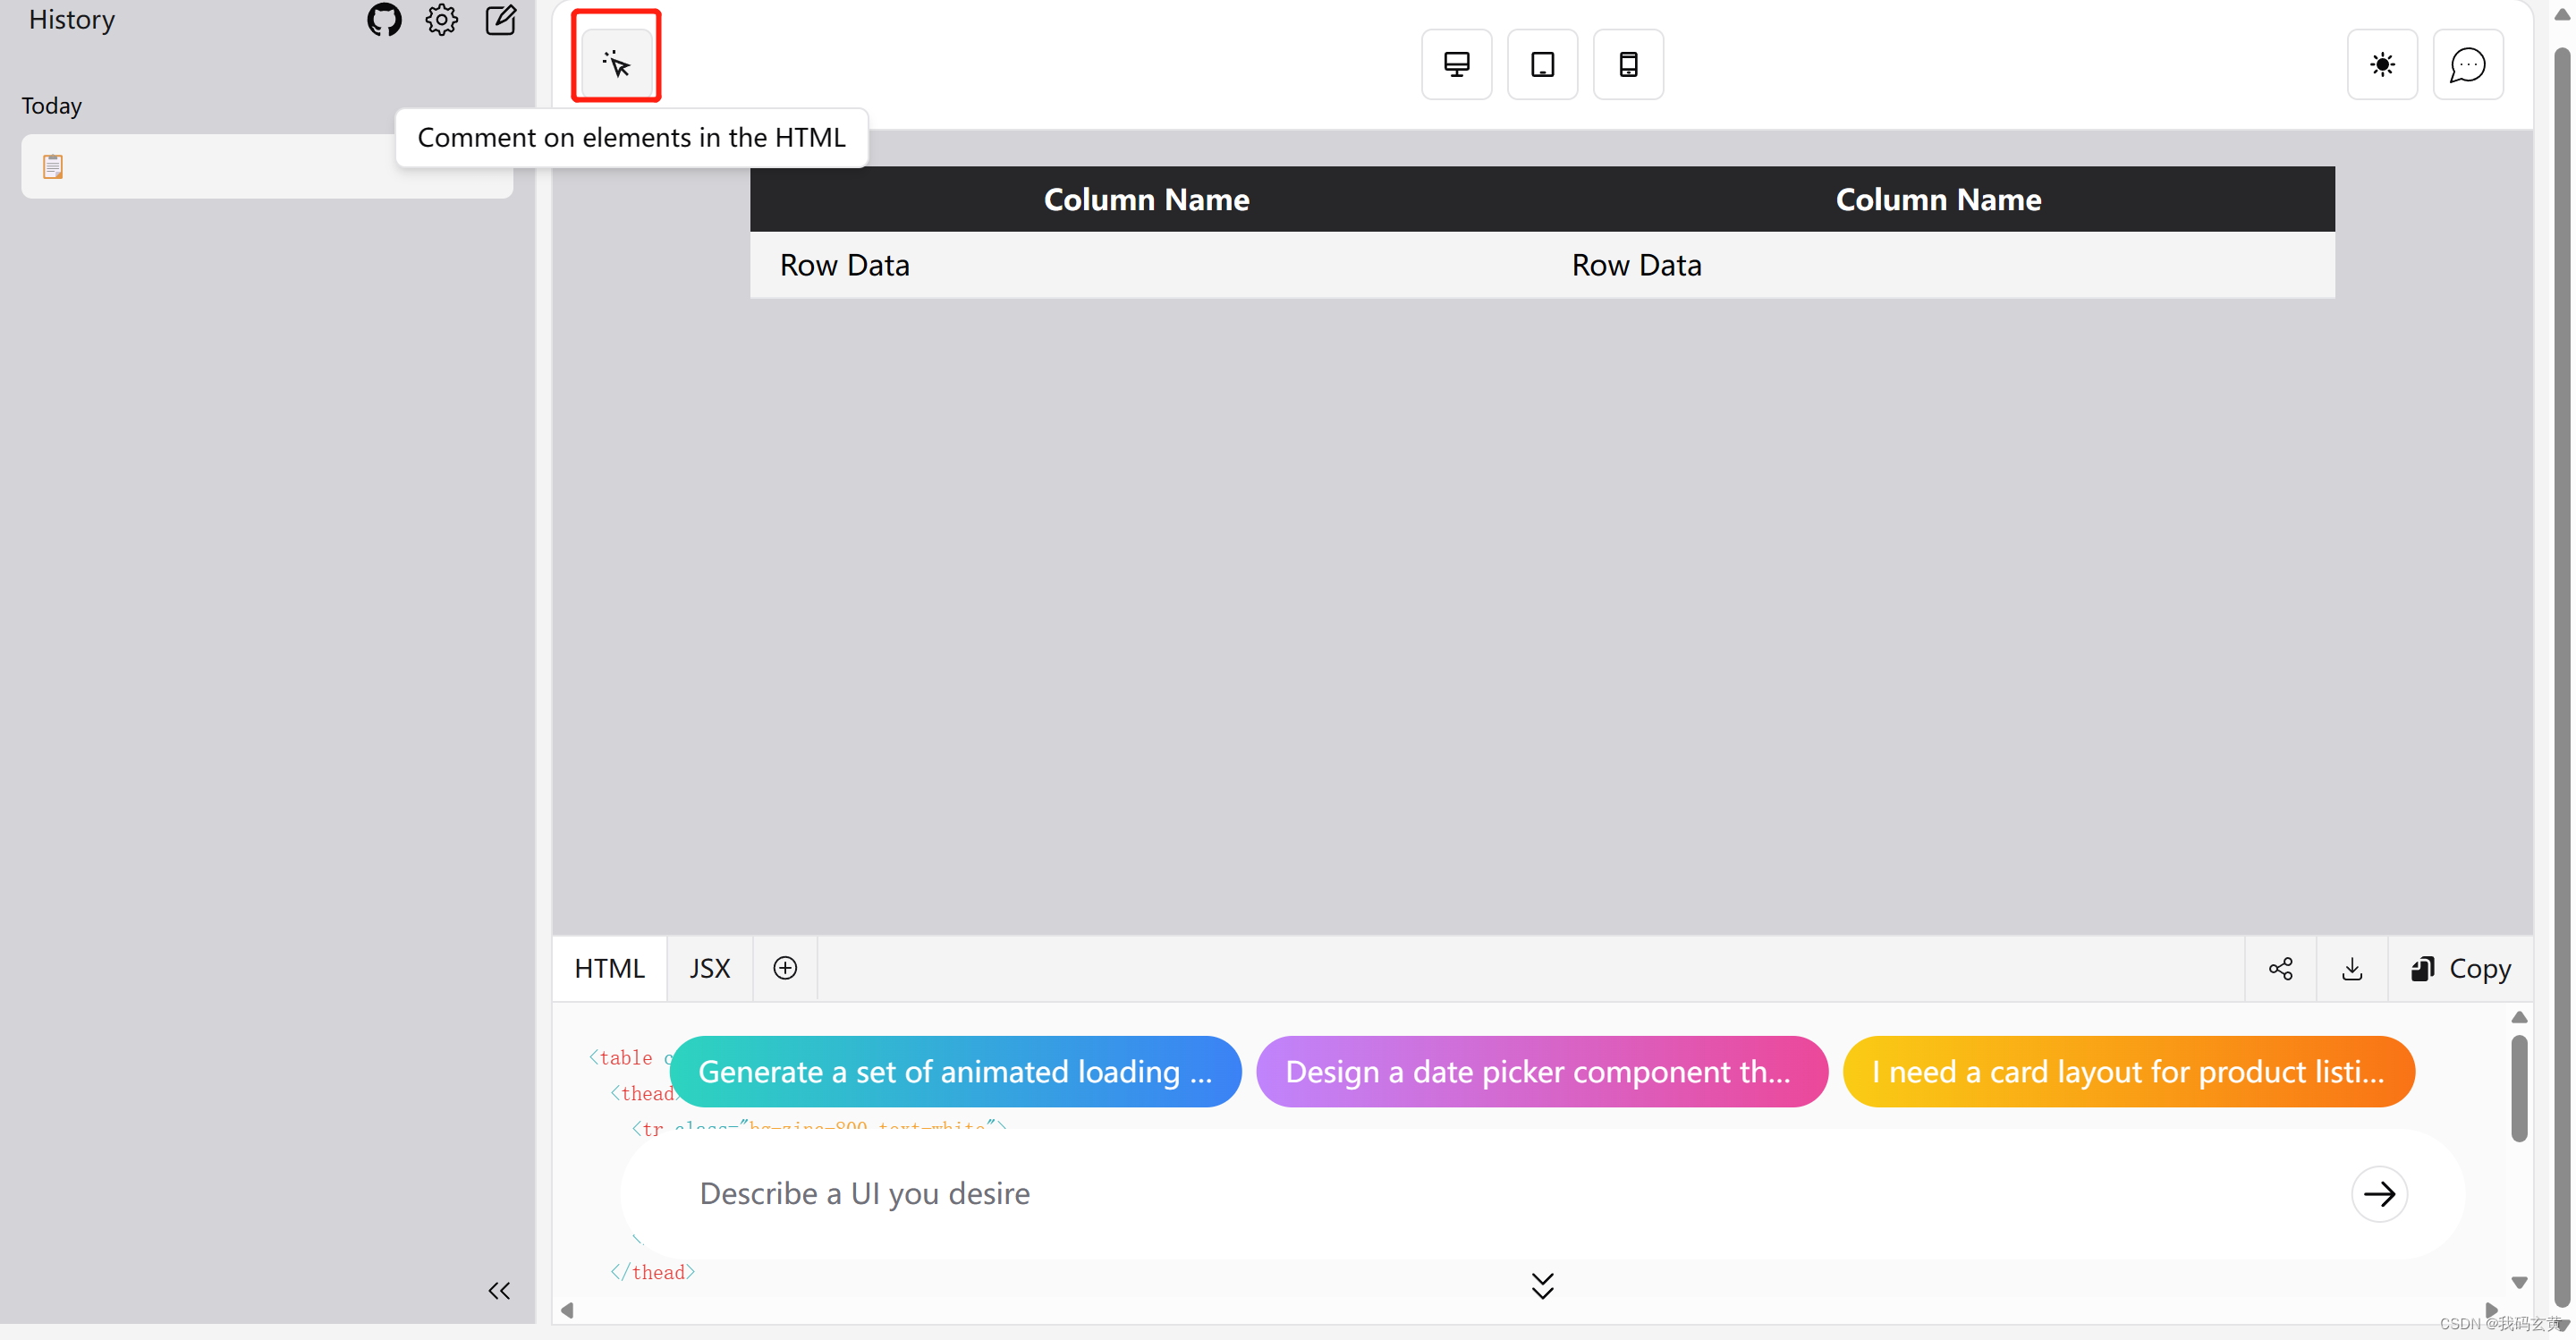Image resolution: width=2576 pixels, height=1340 pixels.
Task: Toggle light/dark theme sun button
Action: [2382, 64]
